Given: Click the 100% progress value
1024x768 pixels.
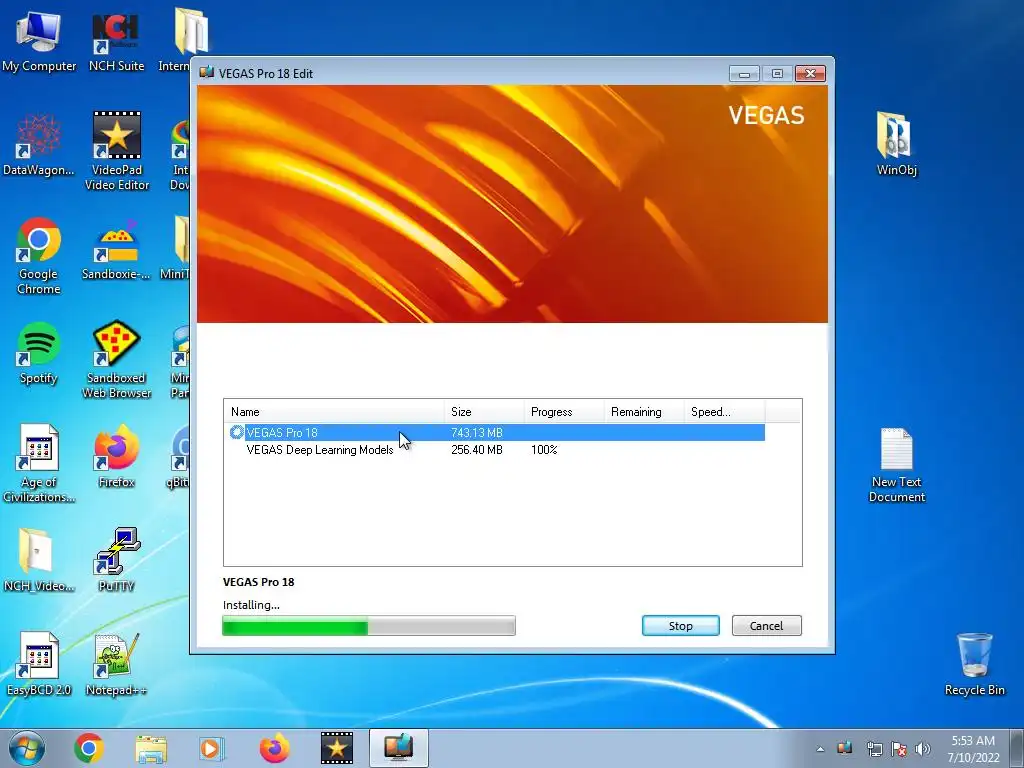Looking at the screenshot, I should pyautogui.click(x=544, y=450).
